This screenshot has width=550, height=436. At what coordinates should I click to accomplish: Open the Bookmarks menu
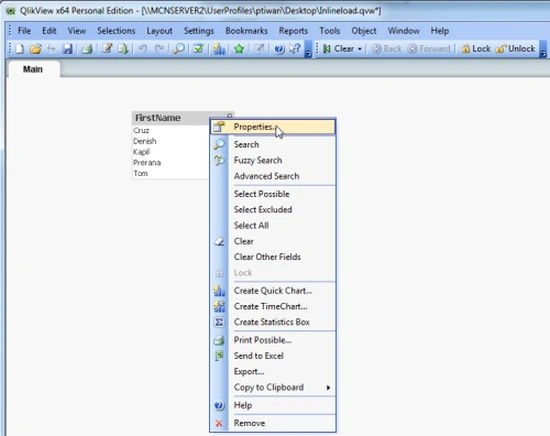click(246, 31)
